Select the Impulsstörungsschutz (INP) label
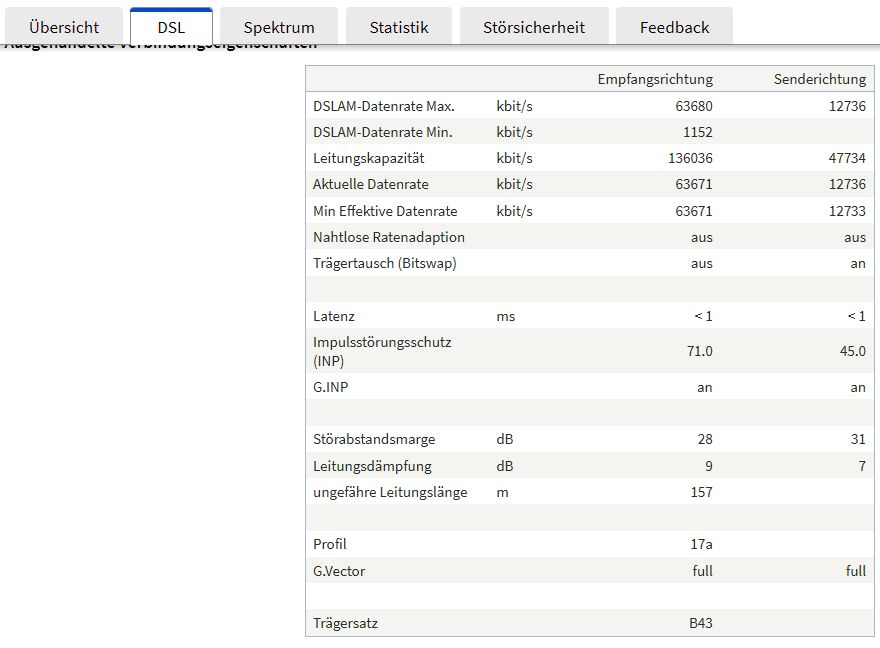This screenshot has width=880, height=648. point(382,351)
